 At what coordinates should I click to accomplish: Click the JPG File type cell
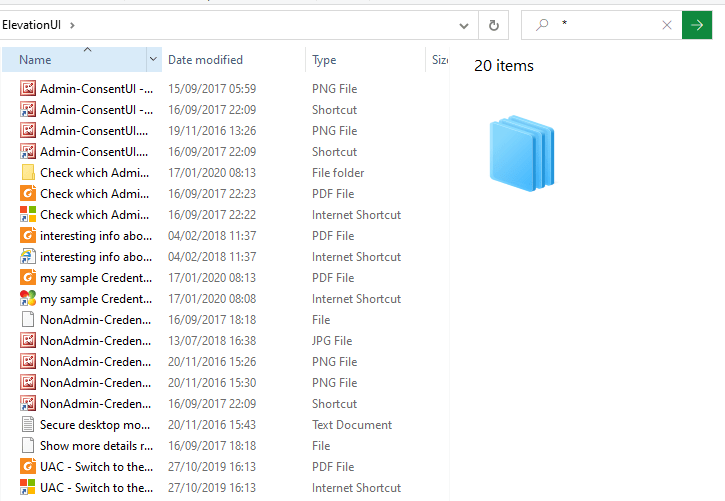332,341
